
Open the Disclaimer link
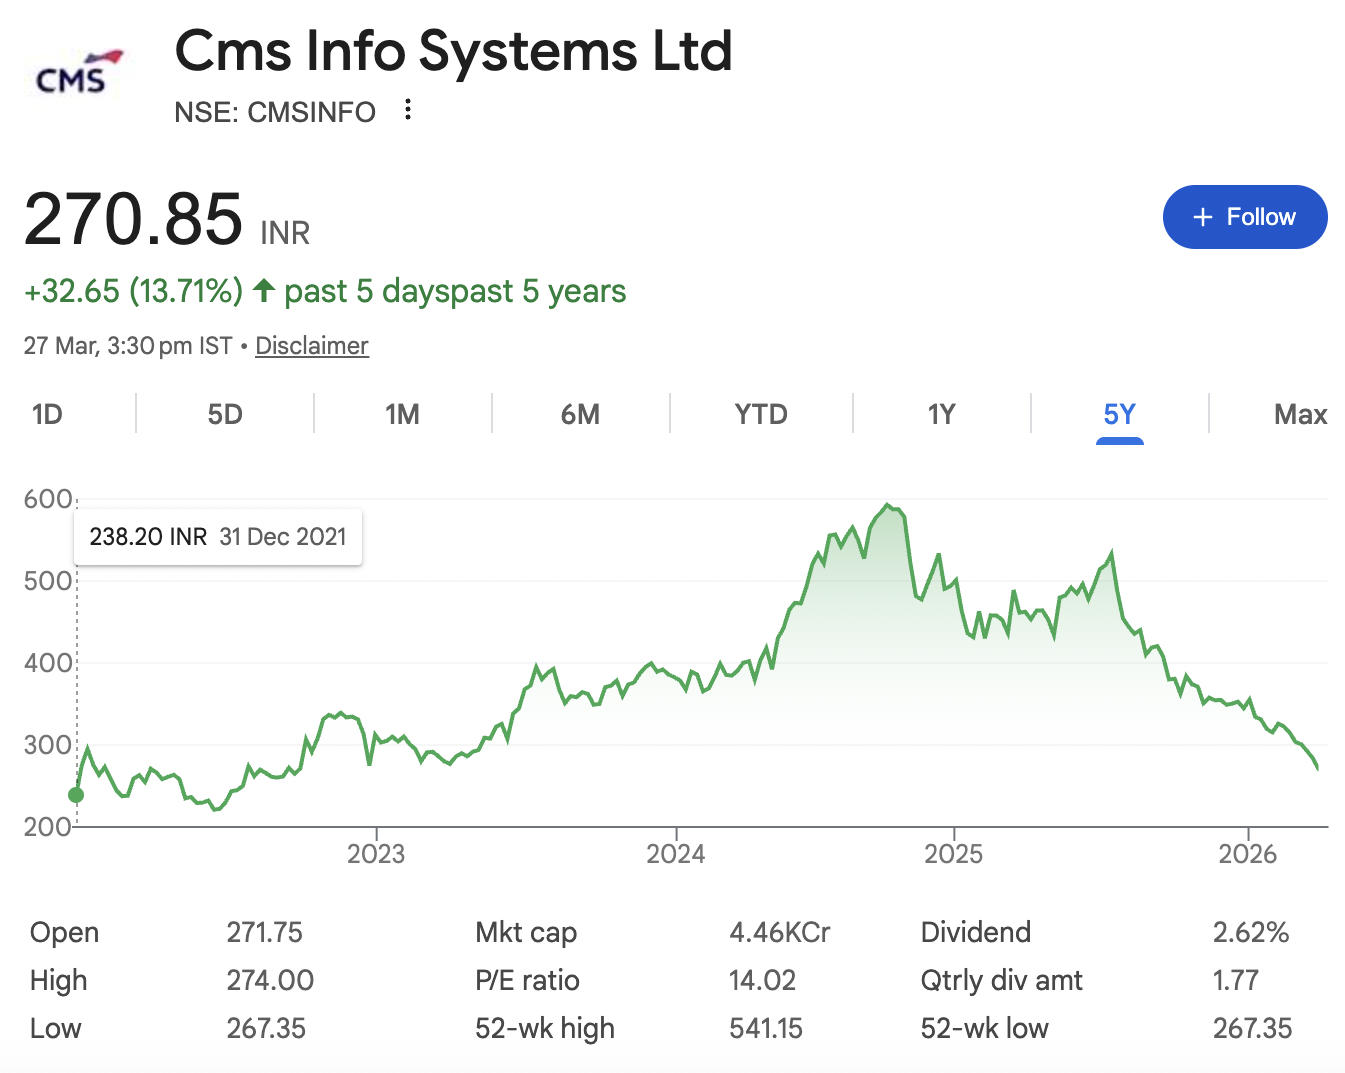click(x=311, y=346)
